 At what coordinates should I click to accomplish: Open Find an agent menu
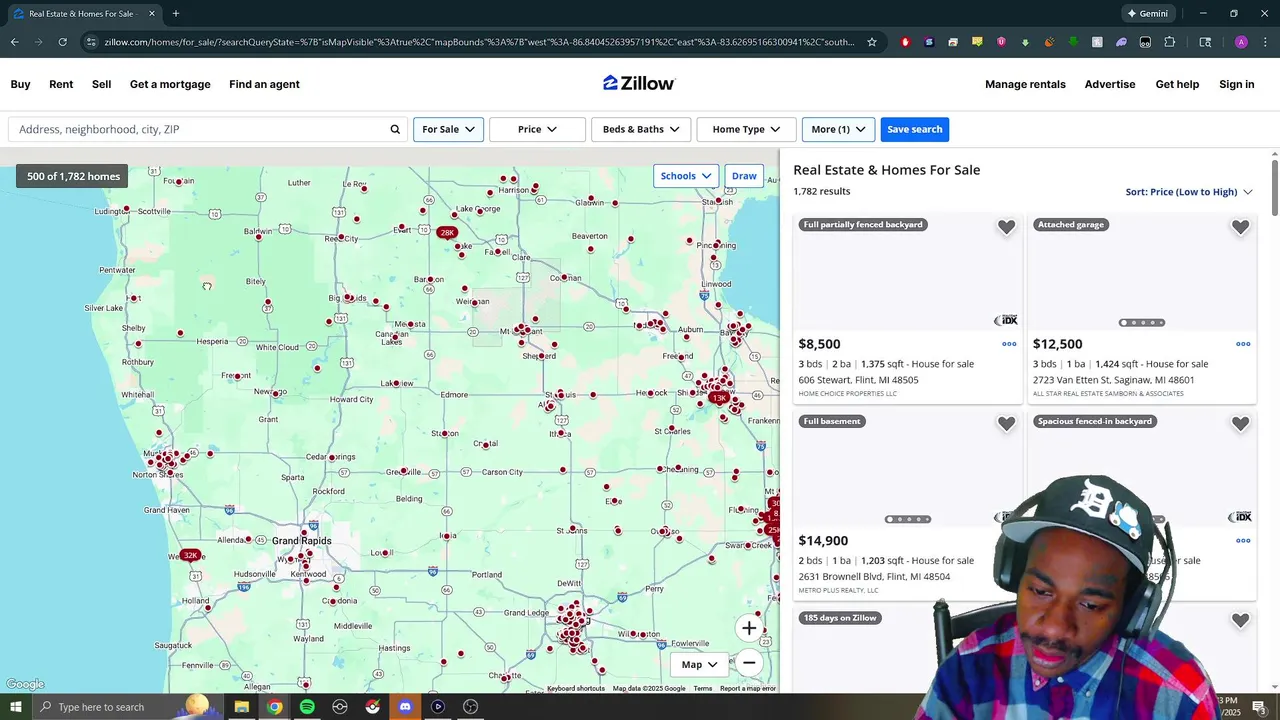(x=264, y=84)
